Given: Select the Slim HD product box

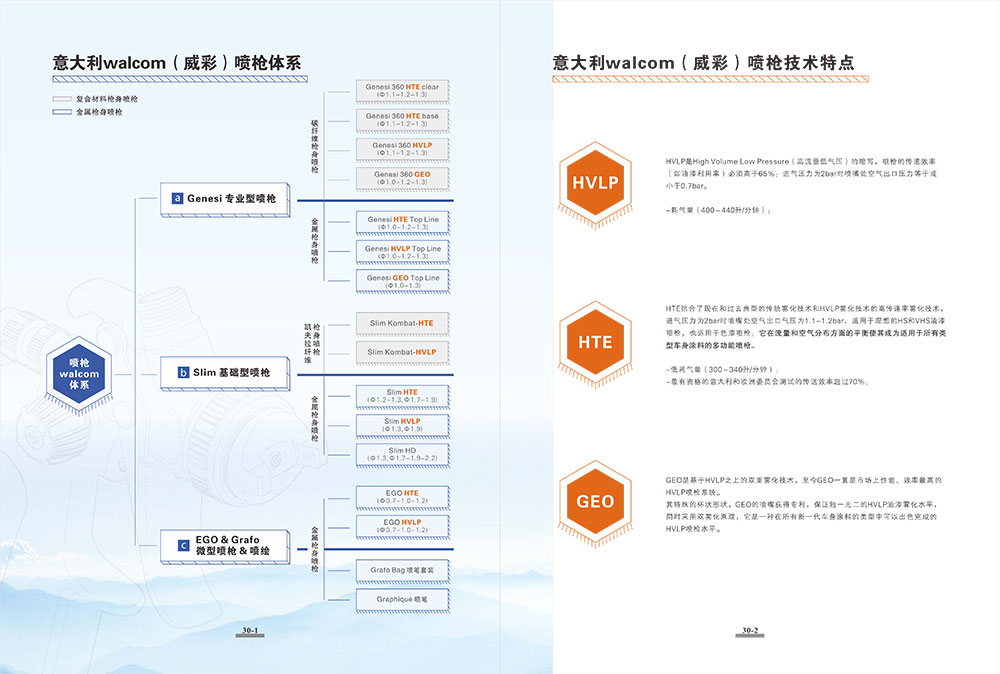Looking at the screenshot, I should pos(401,454).
